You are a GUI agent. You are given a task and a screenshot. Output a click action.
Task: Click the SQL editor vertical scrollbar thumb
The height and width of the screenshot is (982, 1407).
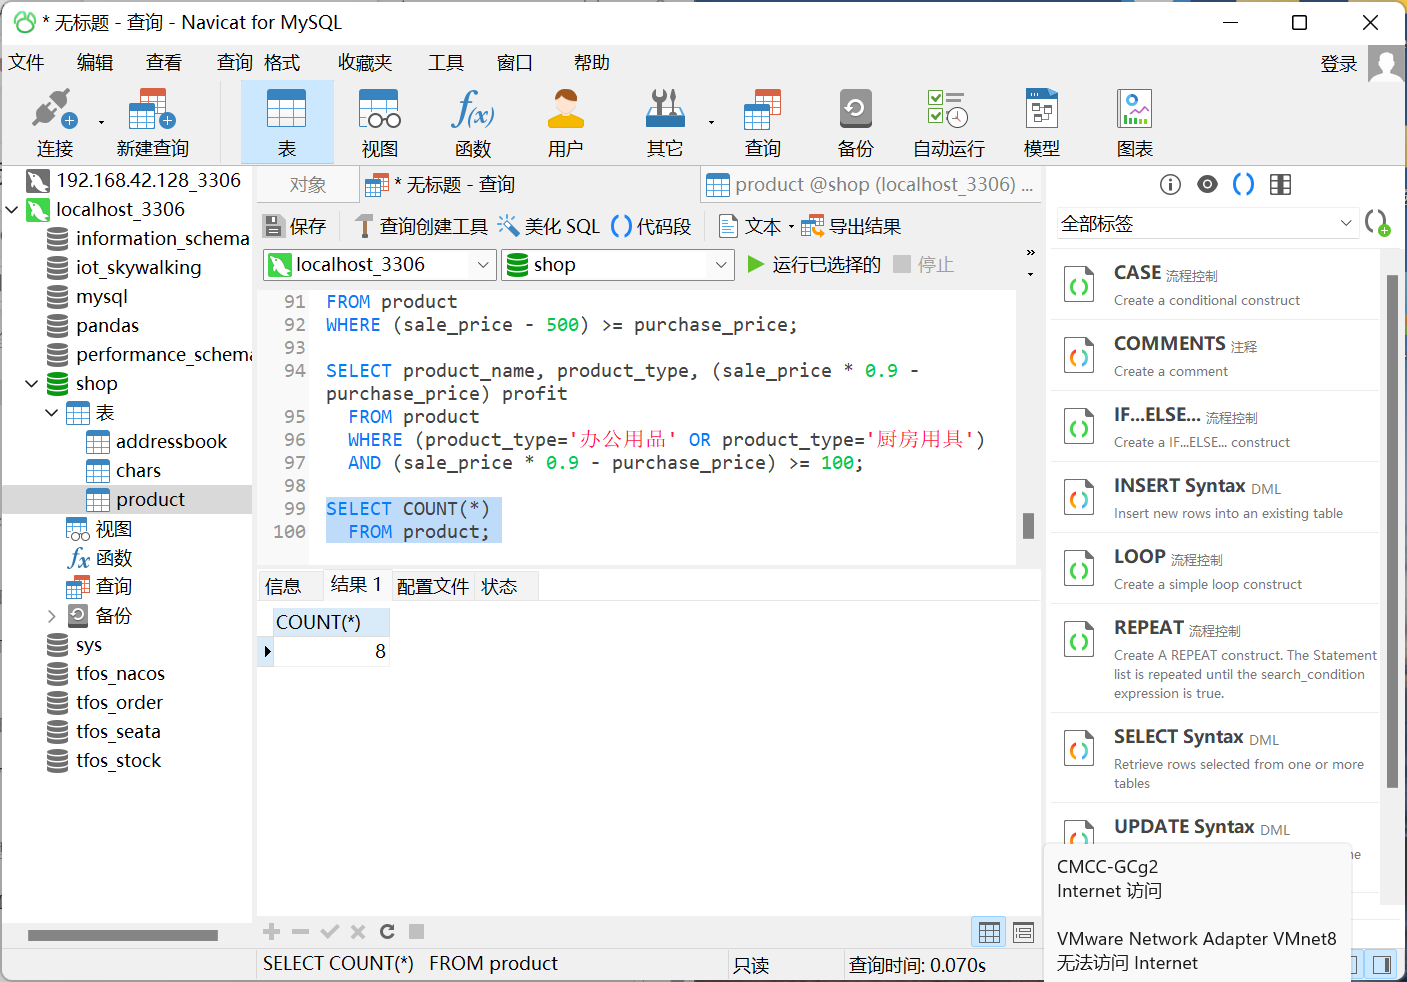tap(1028, 526)
